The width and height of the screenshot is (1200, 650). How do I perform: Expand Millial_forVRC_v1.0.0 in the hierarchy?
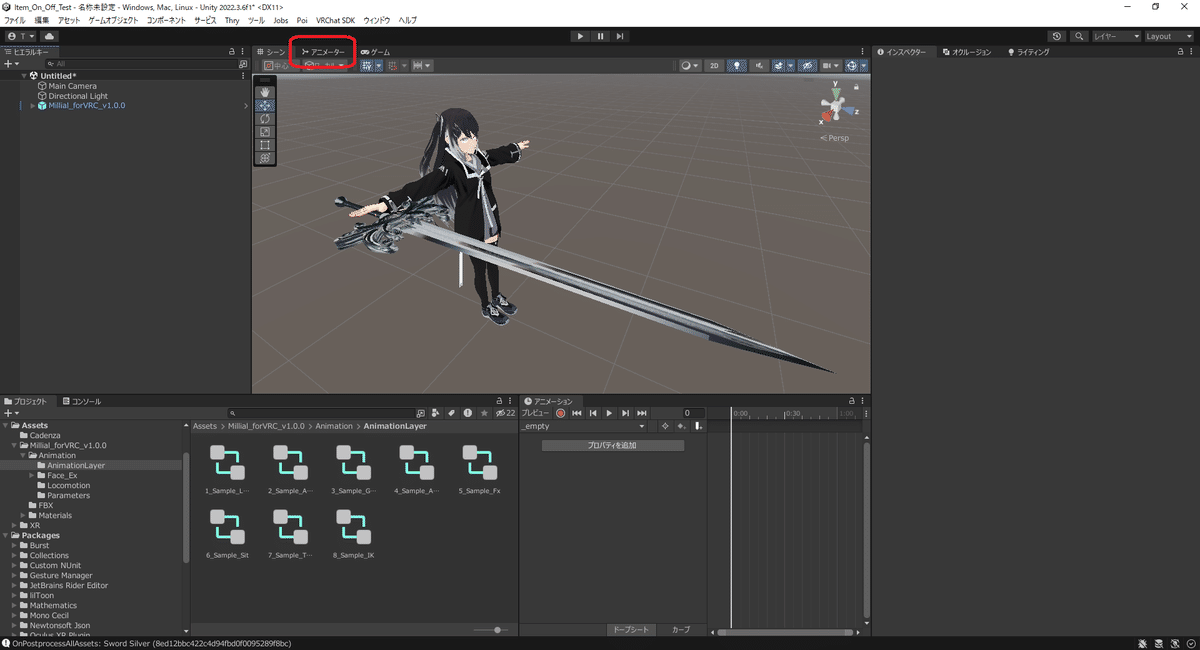pyautogui.click(x=32, y=106)
